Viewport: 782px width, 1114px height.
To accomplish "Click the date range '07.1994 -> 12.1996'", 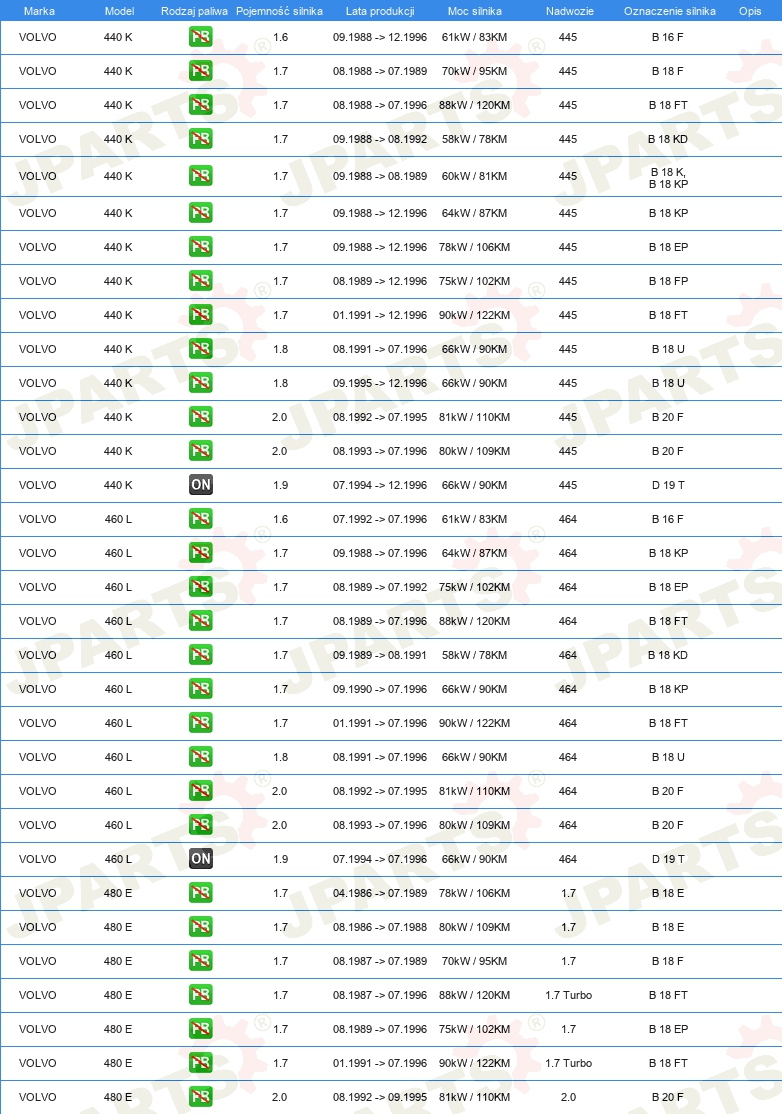I will point(380,485).
